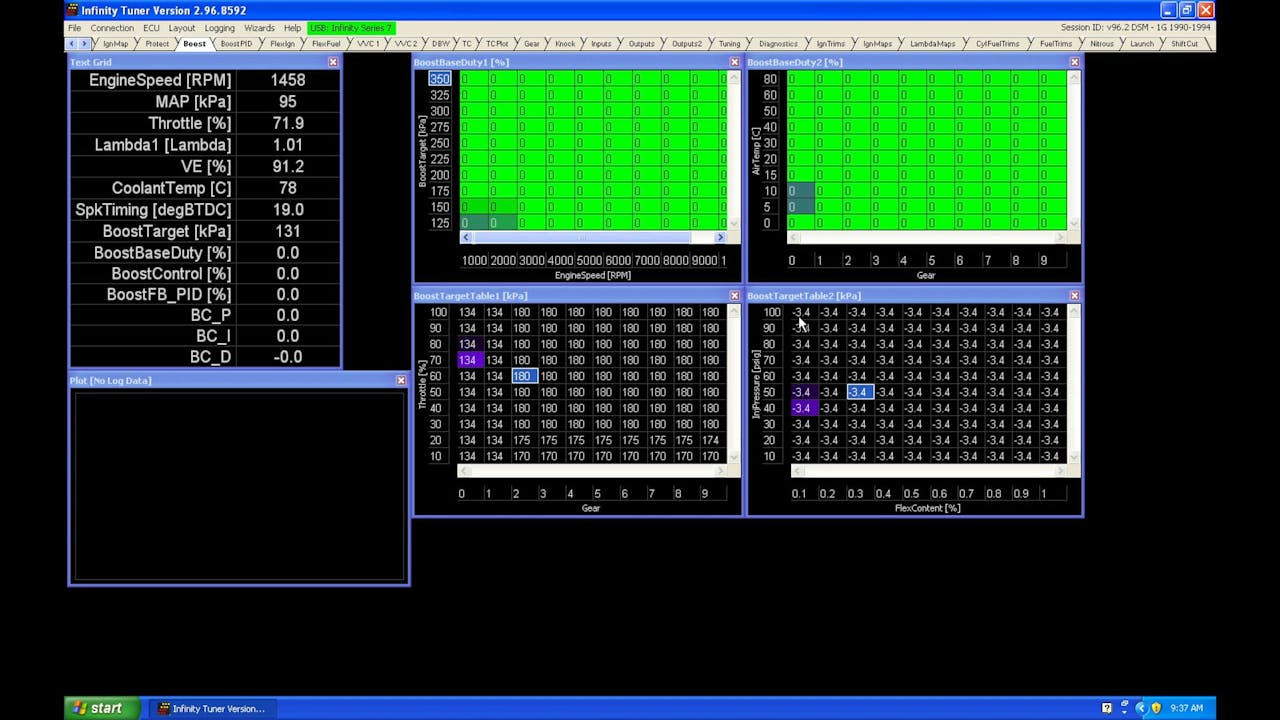Image resolution: width=1280 pixels, height=720 pixels.
Task: Open the Logging menu
Action: coord(219,28)
